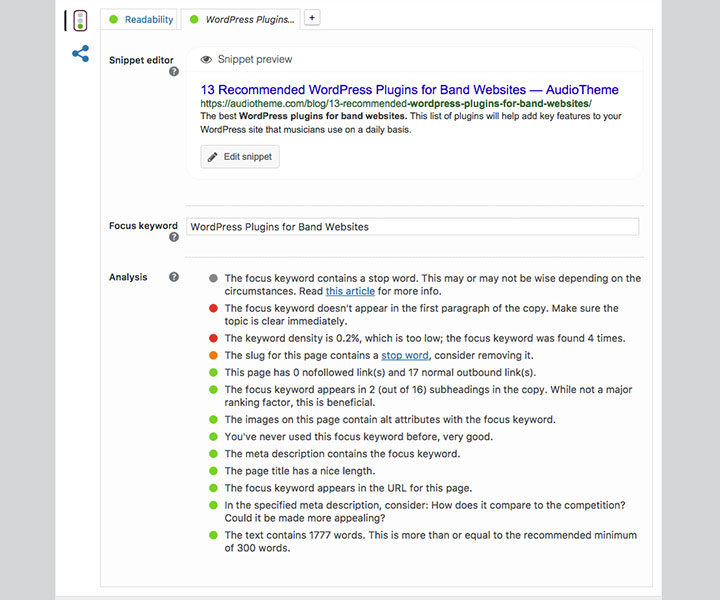Click the images alt attributes message text

click(x=390, y=420)
